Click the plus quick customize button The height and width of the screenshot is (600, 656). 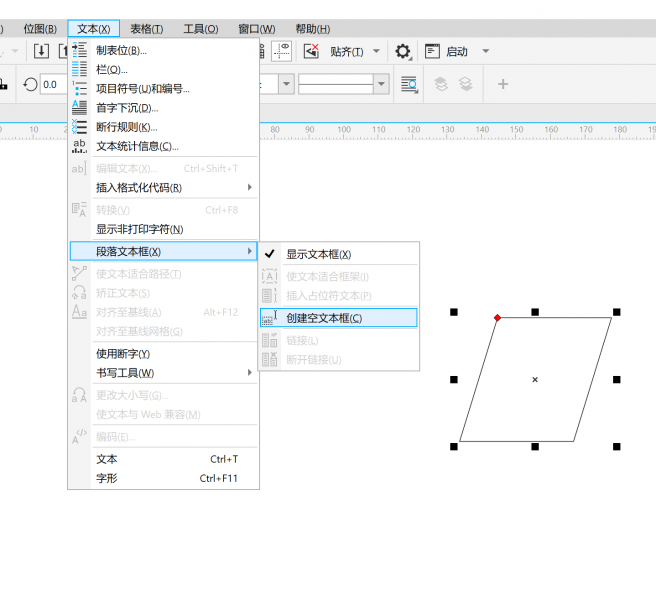[x=503, y=84]
